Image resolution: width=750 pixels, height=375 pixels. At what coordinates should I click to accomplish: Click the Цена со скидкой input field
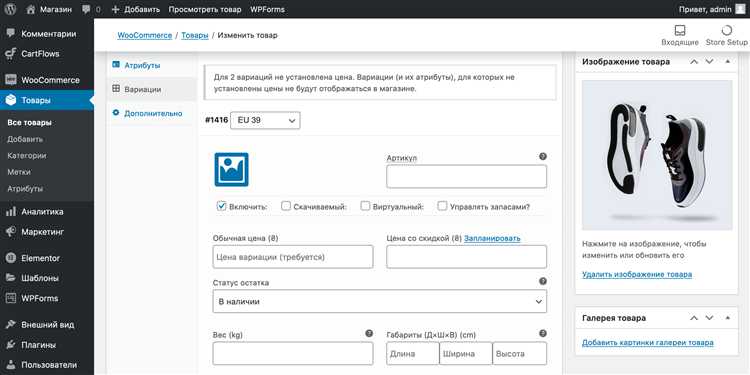pyautogui.click(x=466, y=257)
